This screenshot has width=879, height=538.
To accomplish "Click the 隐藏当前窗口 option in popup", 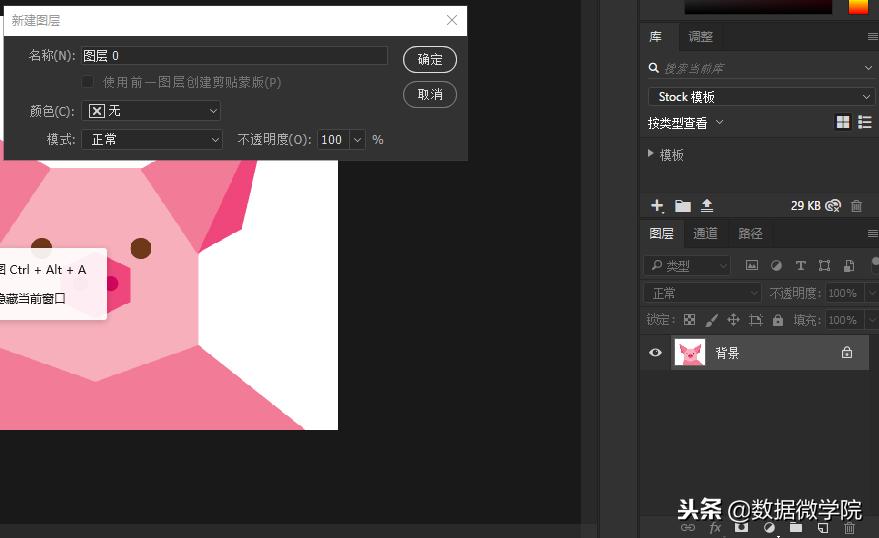I will (33, 298).
